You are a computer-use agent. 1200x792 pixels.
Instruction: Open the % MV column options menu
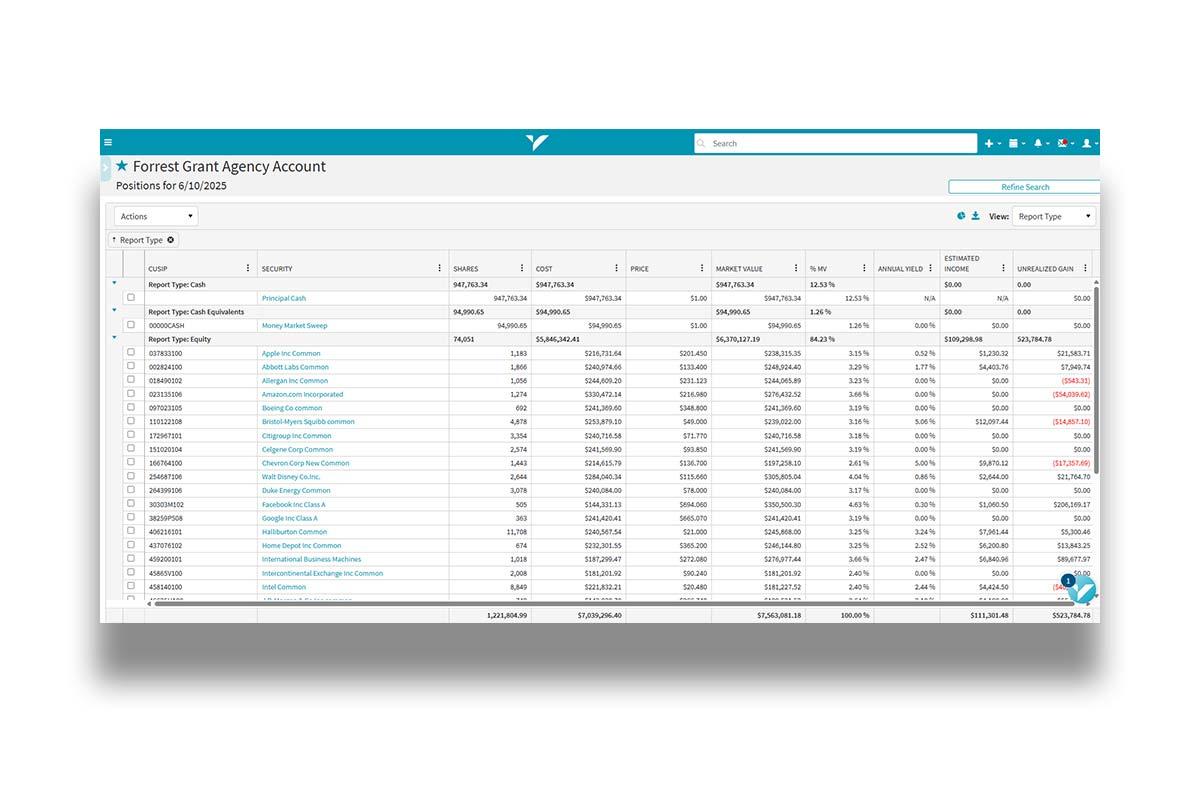point(864,268)
